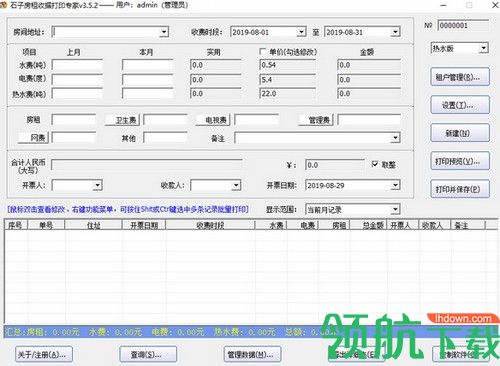
Task: Click the 电费 unit price field 5.4
Action: [x=288, y=79]
